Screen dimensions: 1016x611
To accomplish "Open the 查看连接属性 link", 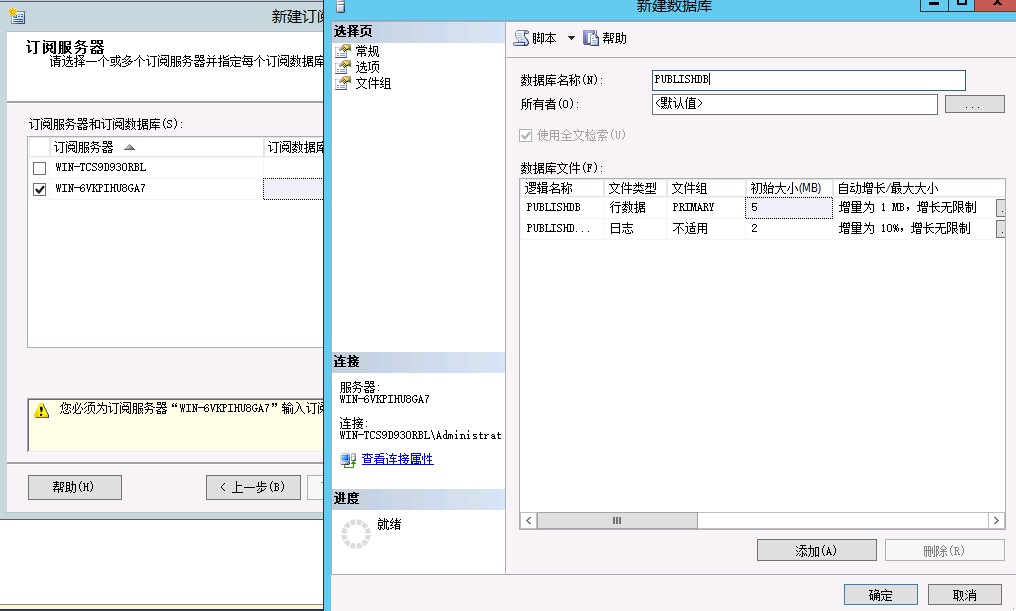I will 397,460.
